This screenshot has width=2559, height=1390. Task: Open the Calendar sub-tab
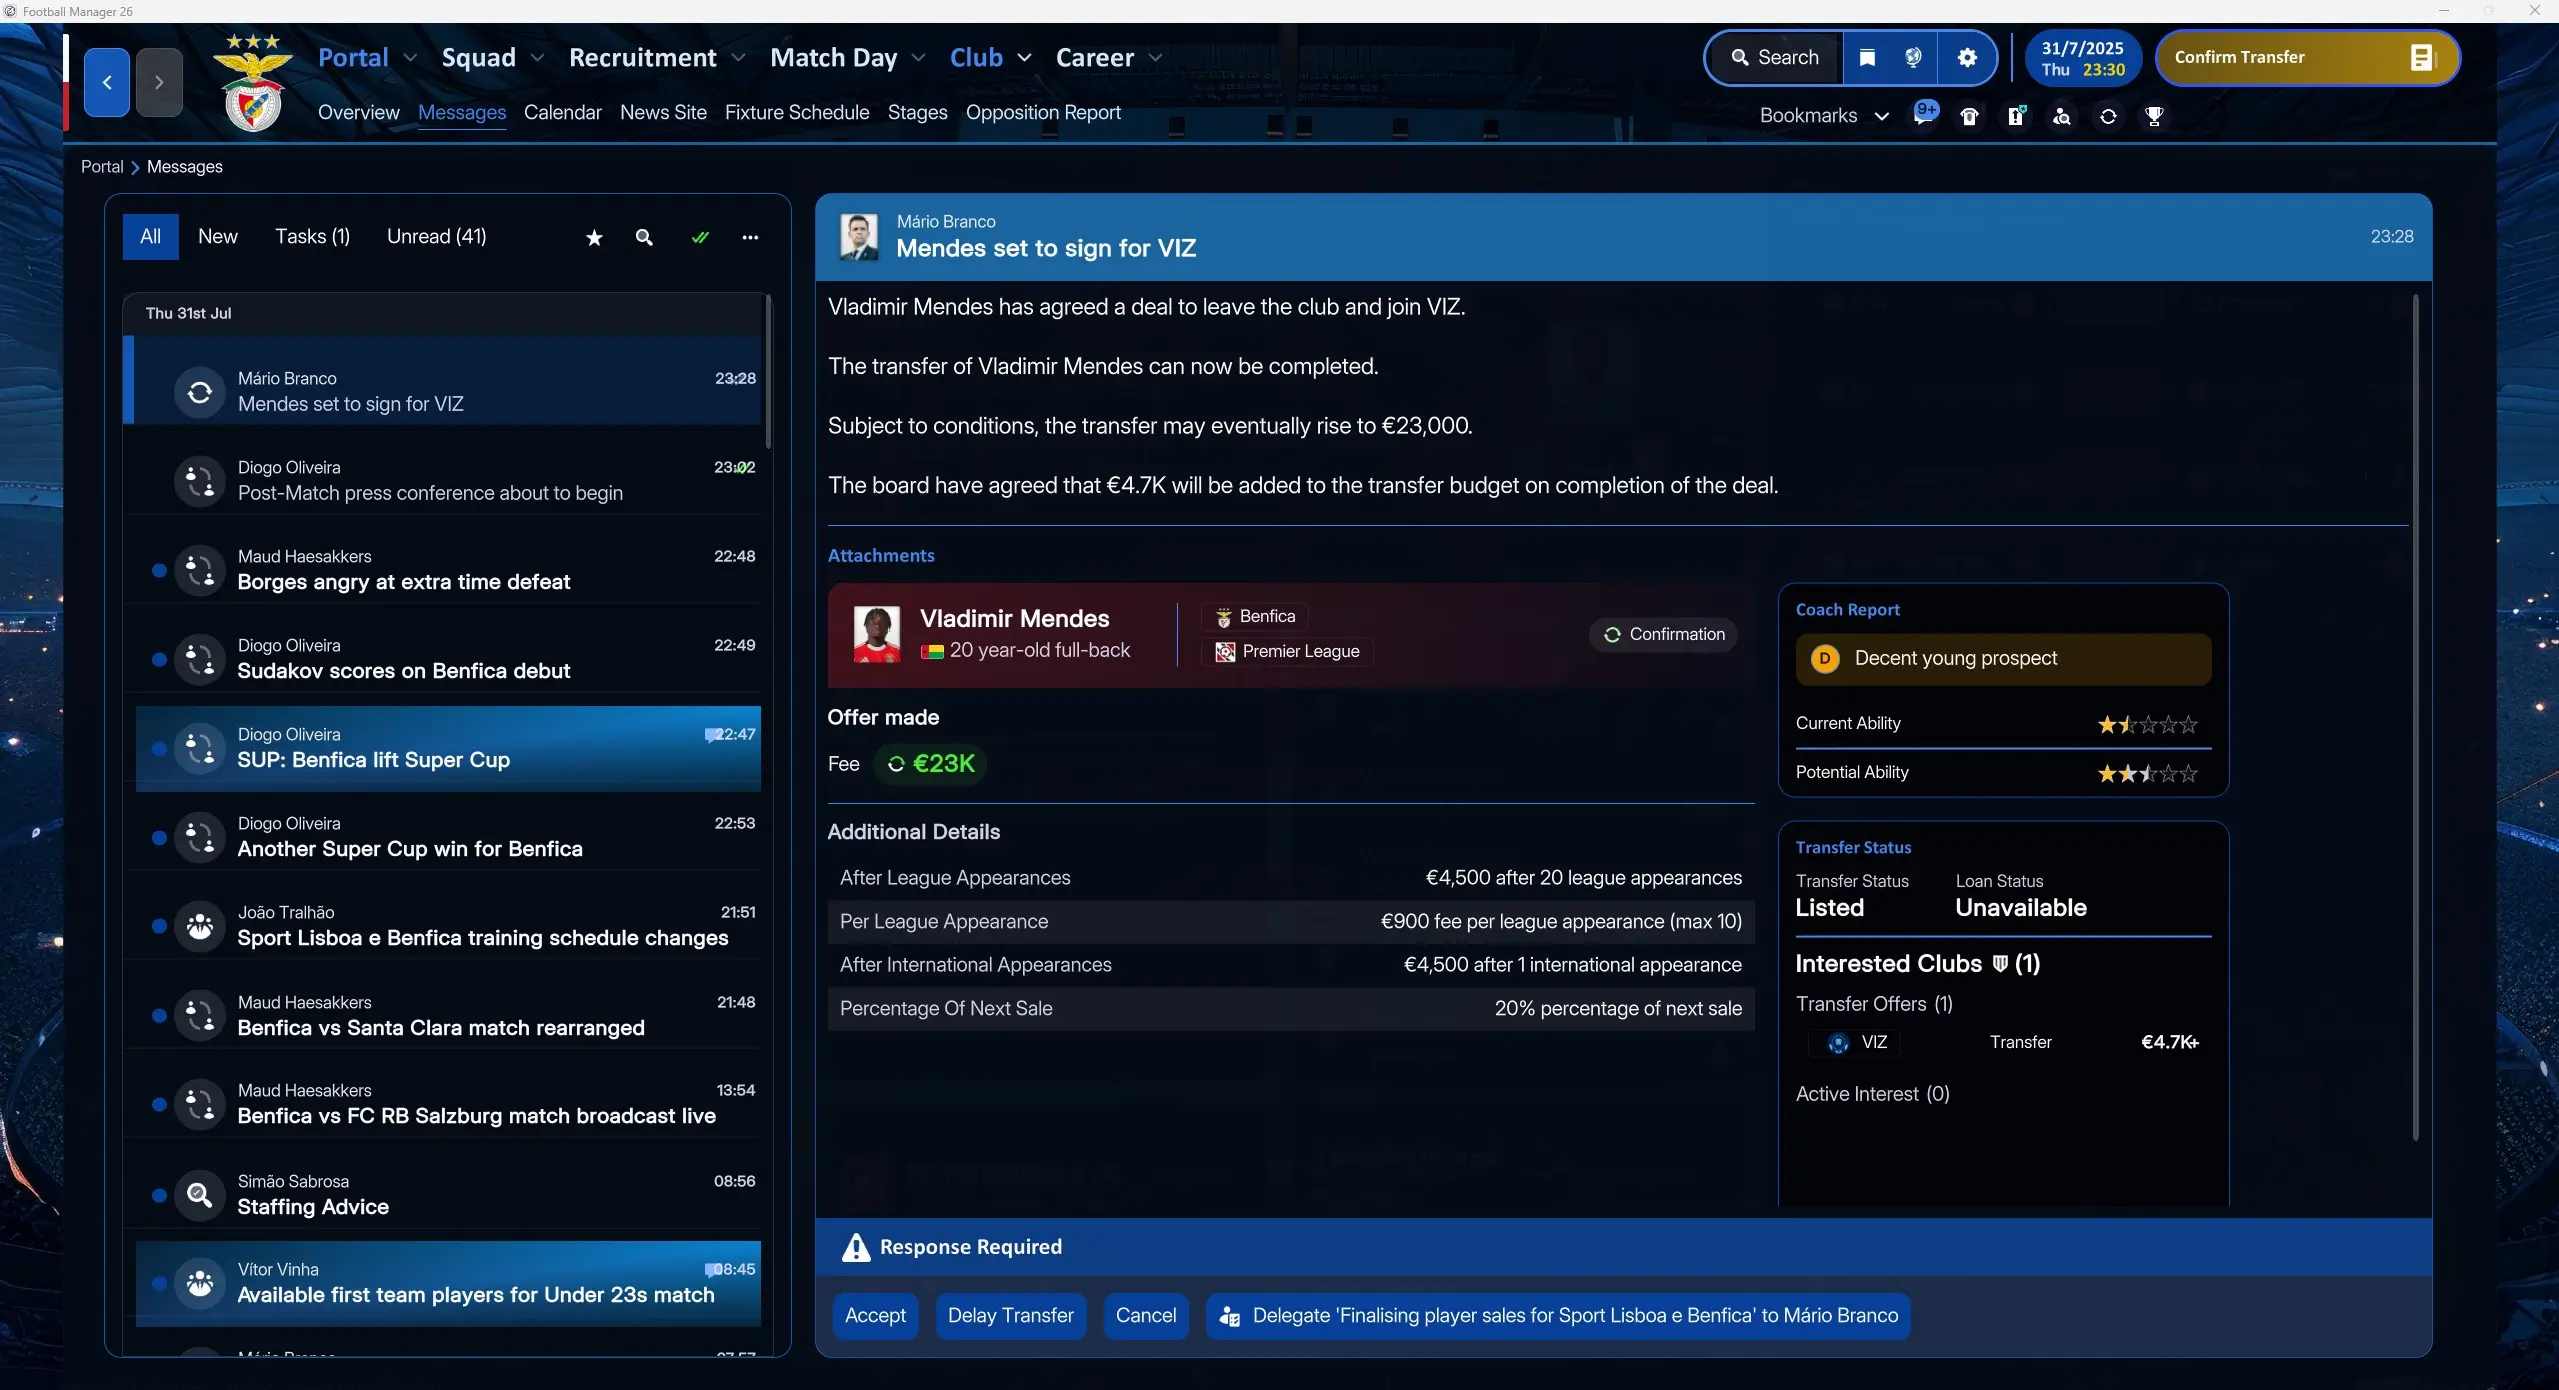pos(562,112)
